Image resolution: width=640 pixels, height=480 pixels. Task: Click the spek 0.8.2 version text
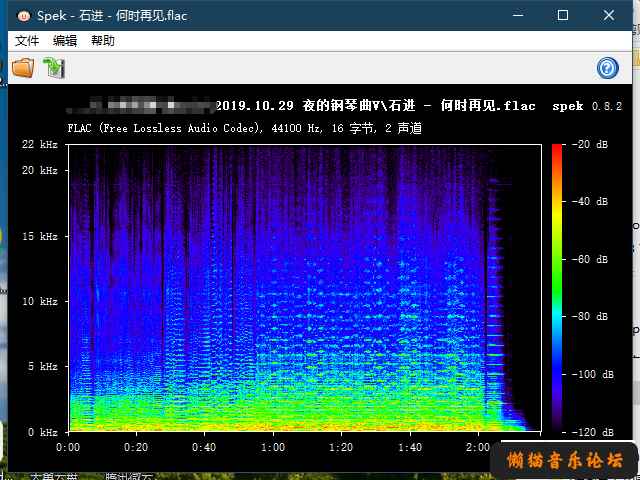point(587,106)
